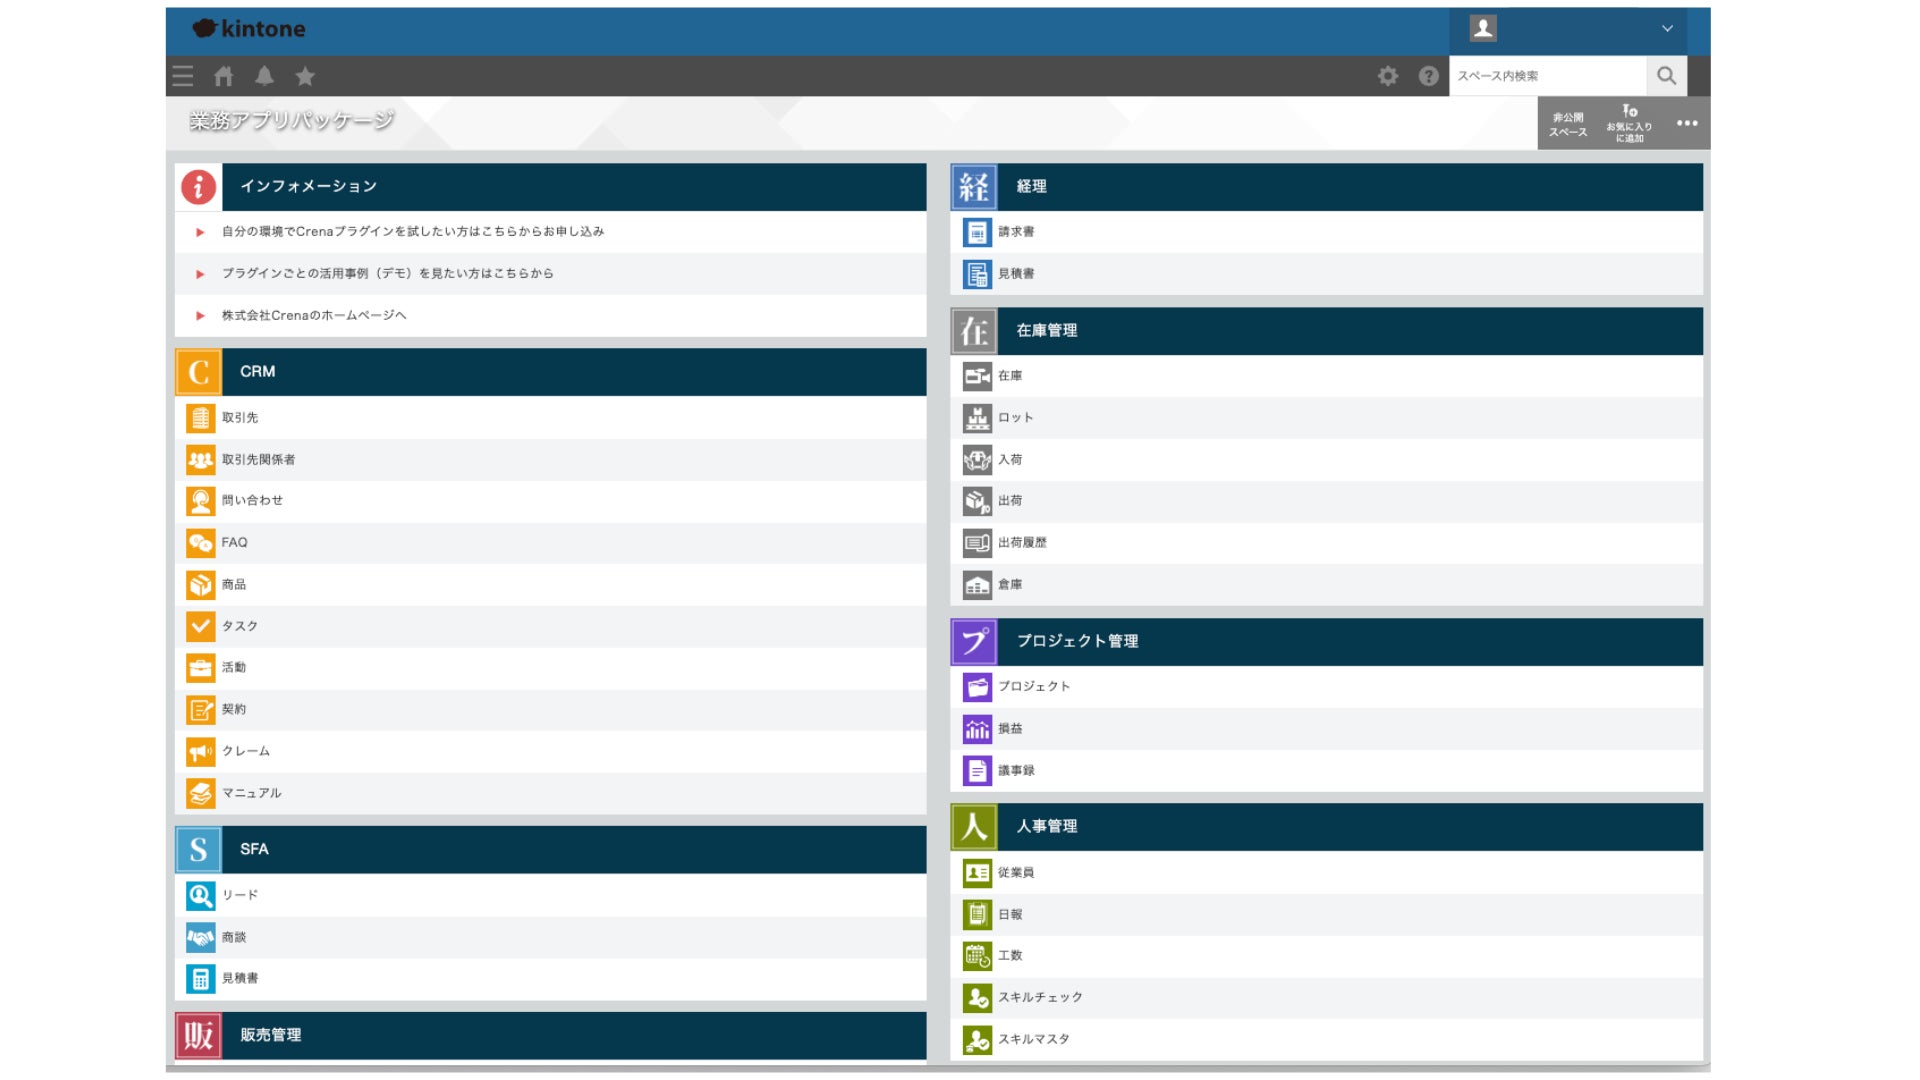The height and width of the screenshot is (1080, 1920).
Task: Open the 取引先 app link
Action: coord(240,418)
